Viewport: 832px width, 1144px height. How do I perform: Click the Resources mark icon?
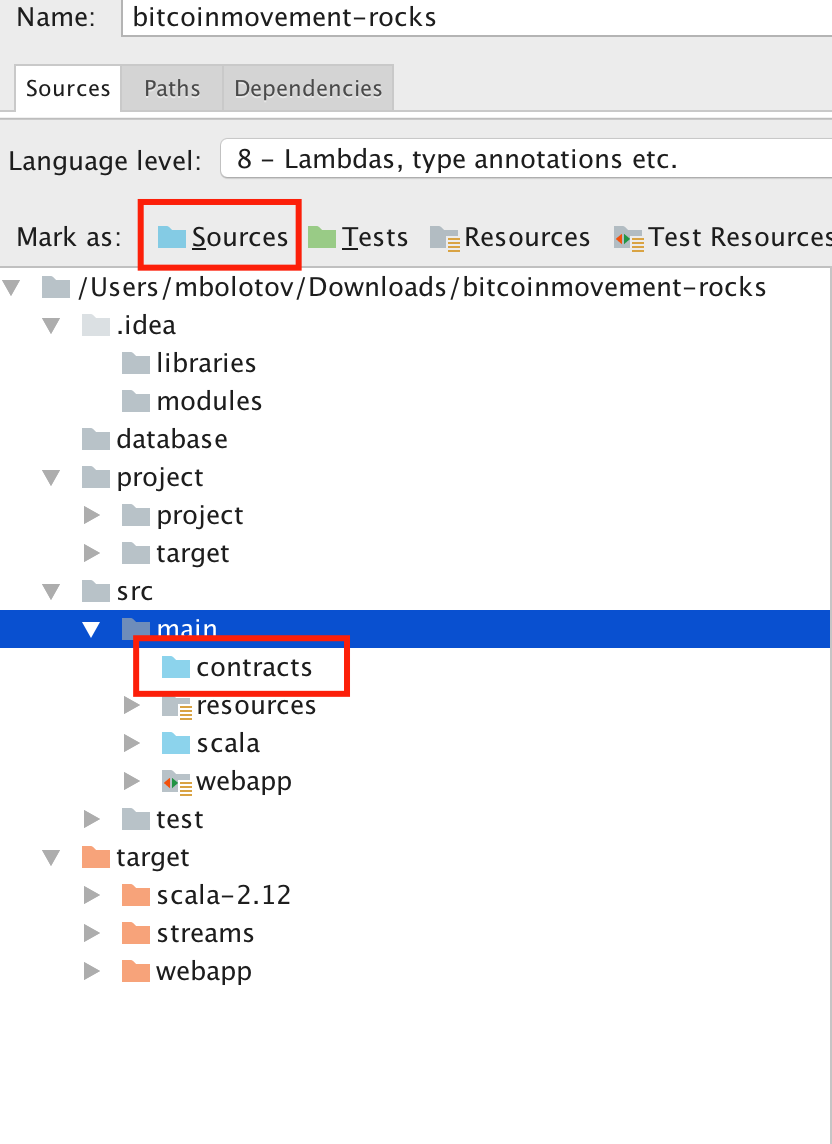tap(445, 236)
